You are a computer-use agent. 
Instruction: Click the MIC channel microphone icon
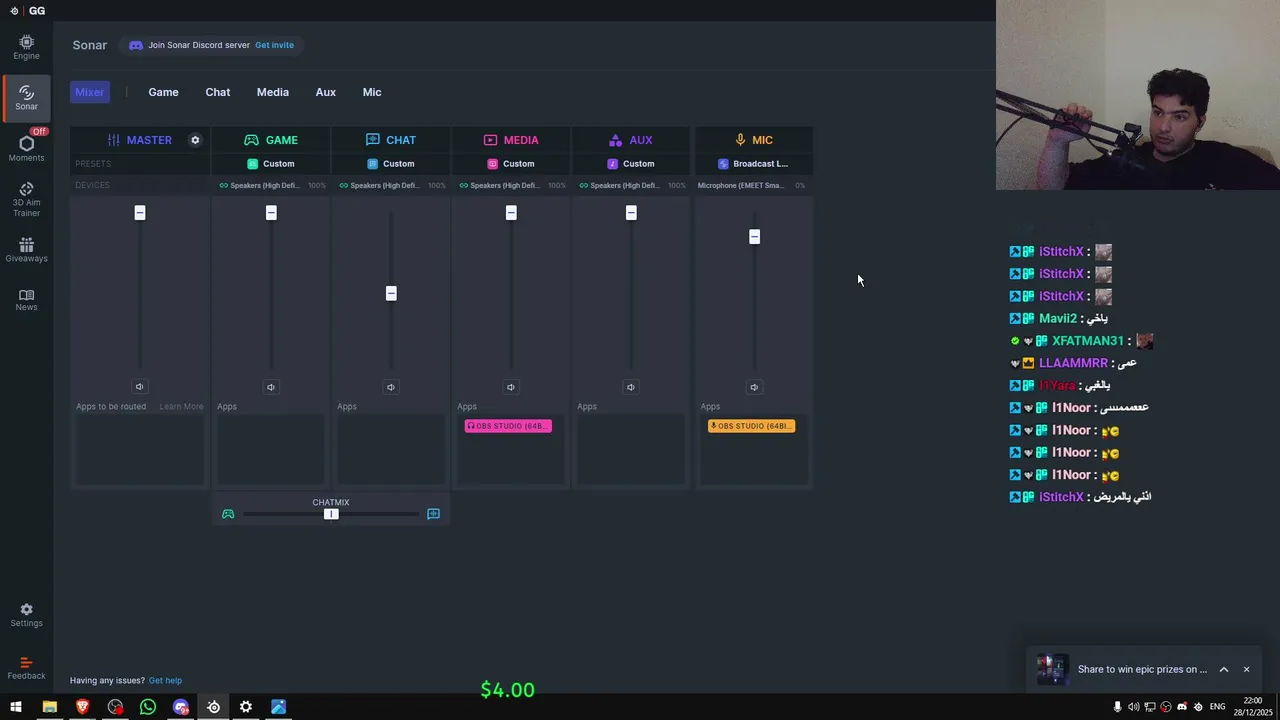(x=740, y=140)
